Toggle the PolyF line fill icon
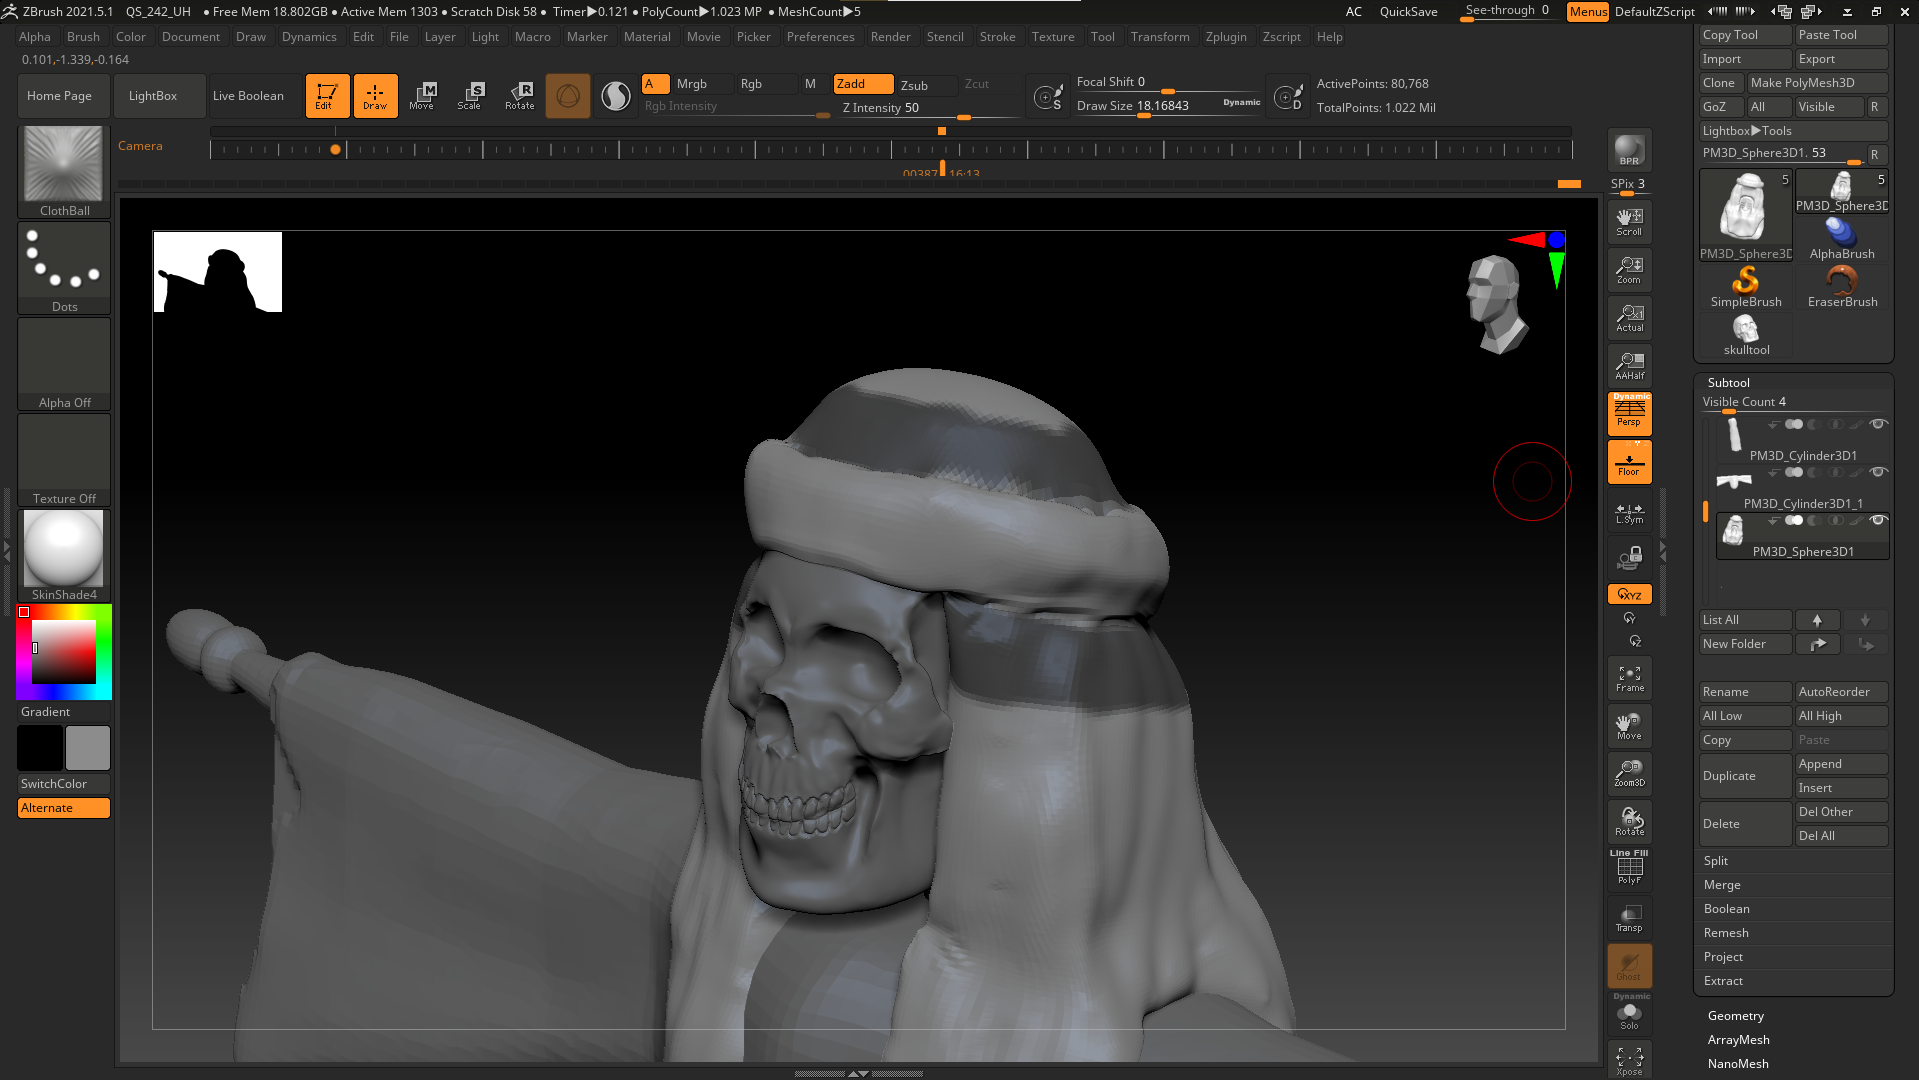This screenshot has width=1919, height=1080. pyautogui.click(x=1629, y=868)
